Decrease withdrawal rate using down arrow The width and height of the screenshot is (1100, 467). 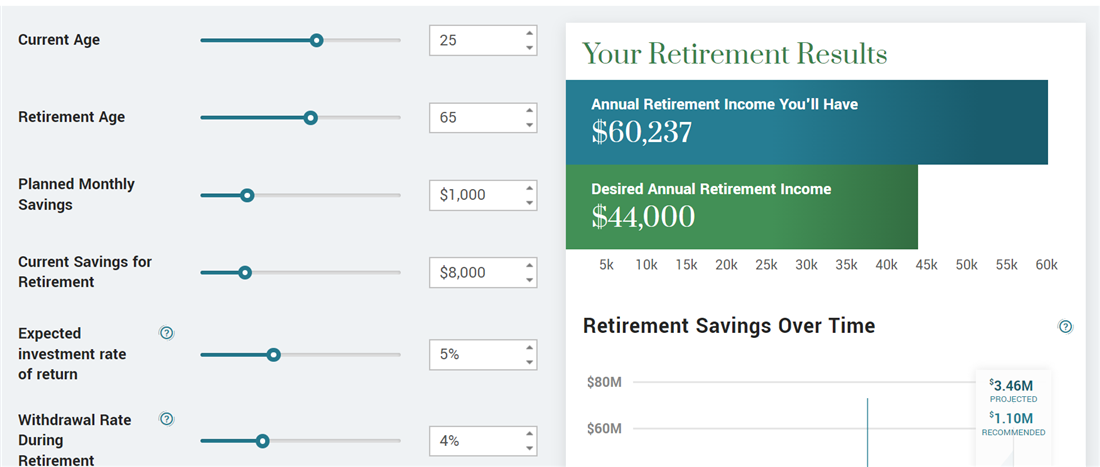pos(529,449)
